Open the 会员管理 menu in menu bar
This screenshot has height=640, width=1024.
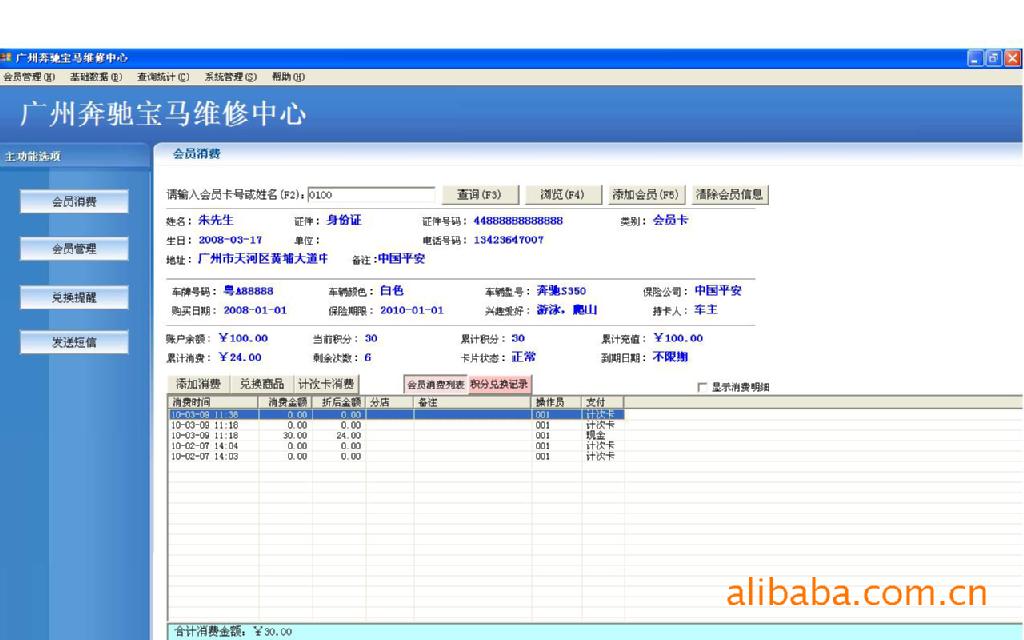[29, 77]
